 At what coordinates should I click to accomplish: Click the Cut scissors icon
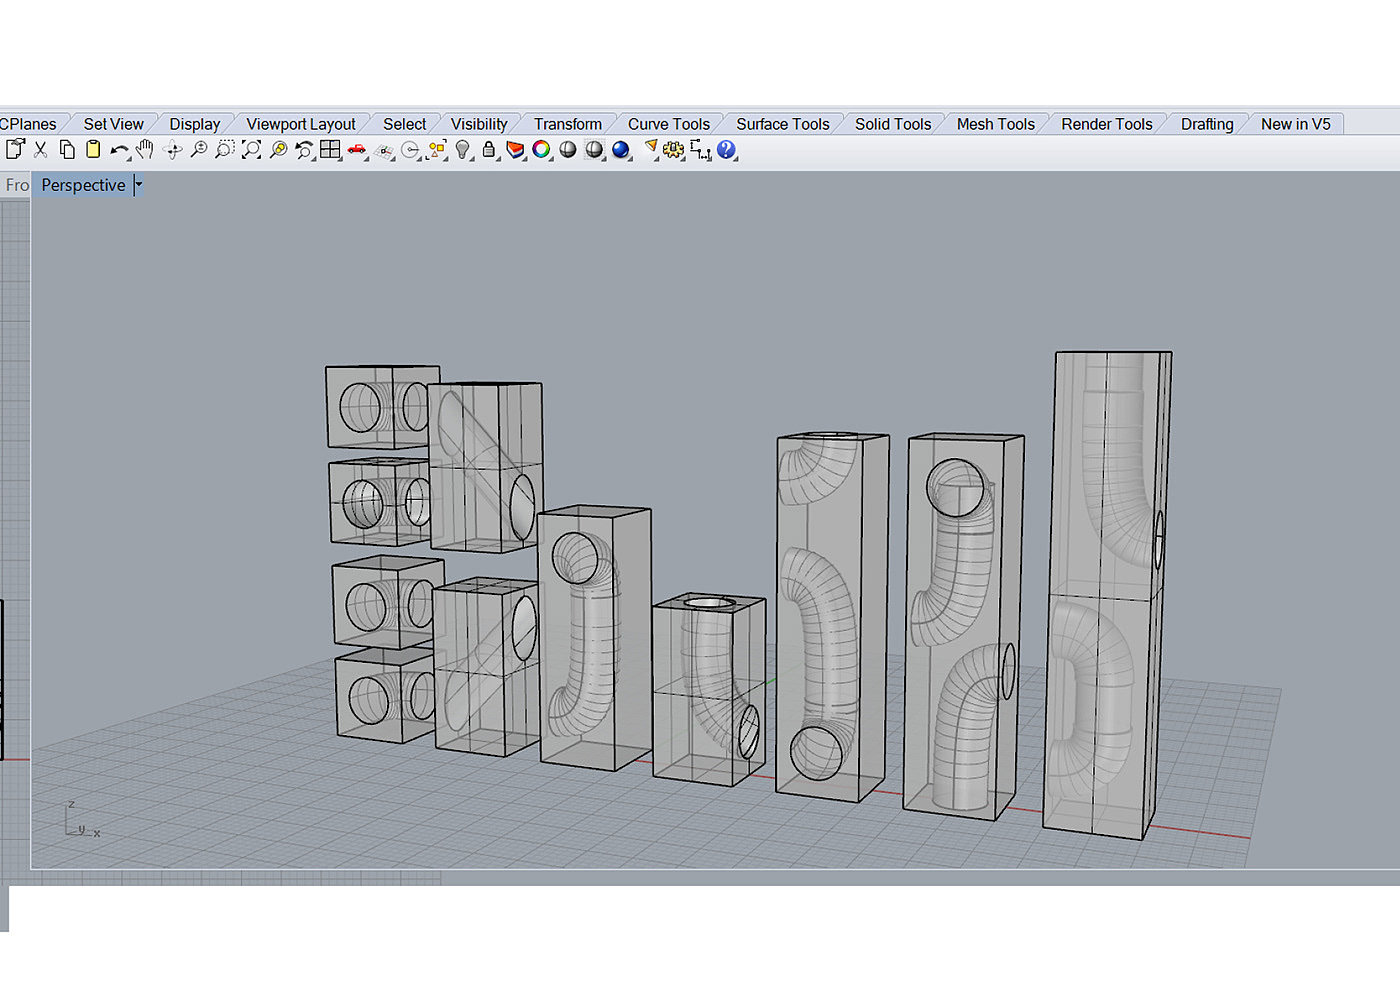click(x=41, y=150)
